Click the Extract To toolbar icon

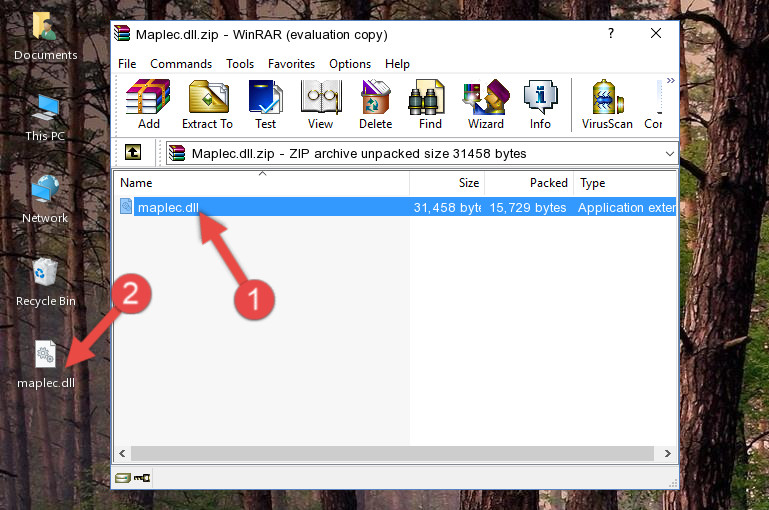pyautogui.click(x=207, y=104)
